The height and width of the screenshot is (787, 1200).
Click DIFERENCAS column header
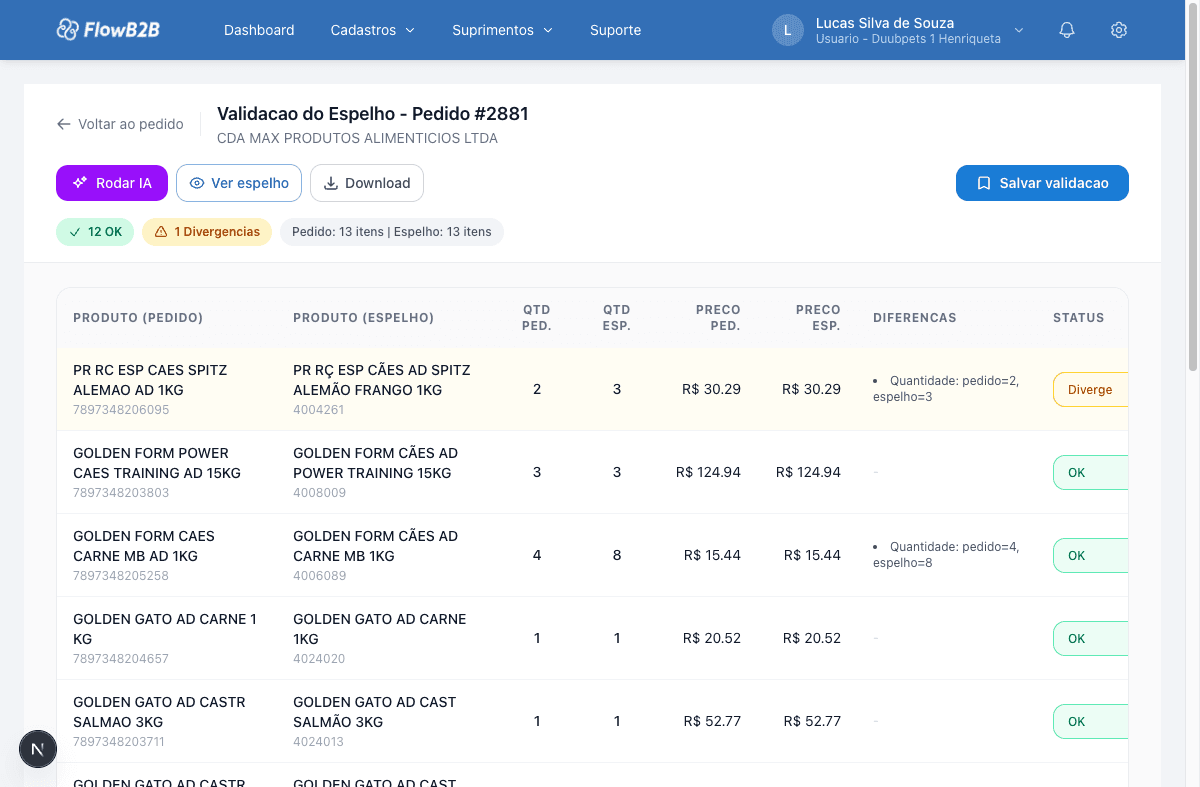[x=915, y=318]
